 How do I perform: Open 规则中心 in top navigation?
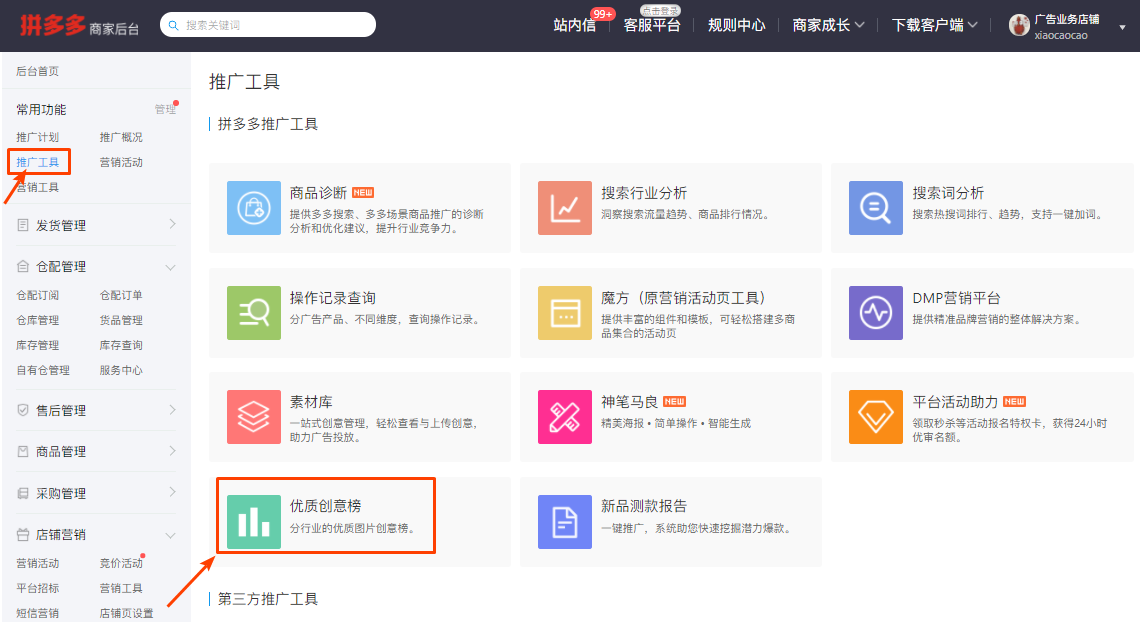(x=736, y=25)
